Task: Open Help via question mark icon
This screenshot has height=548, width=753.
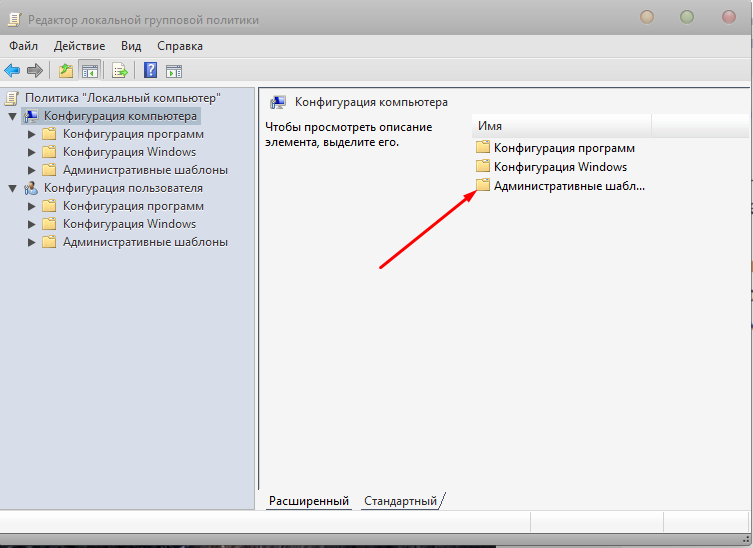Action: pyautogui.click(x=150, y=71)
